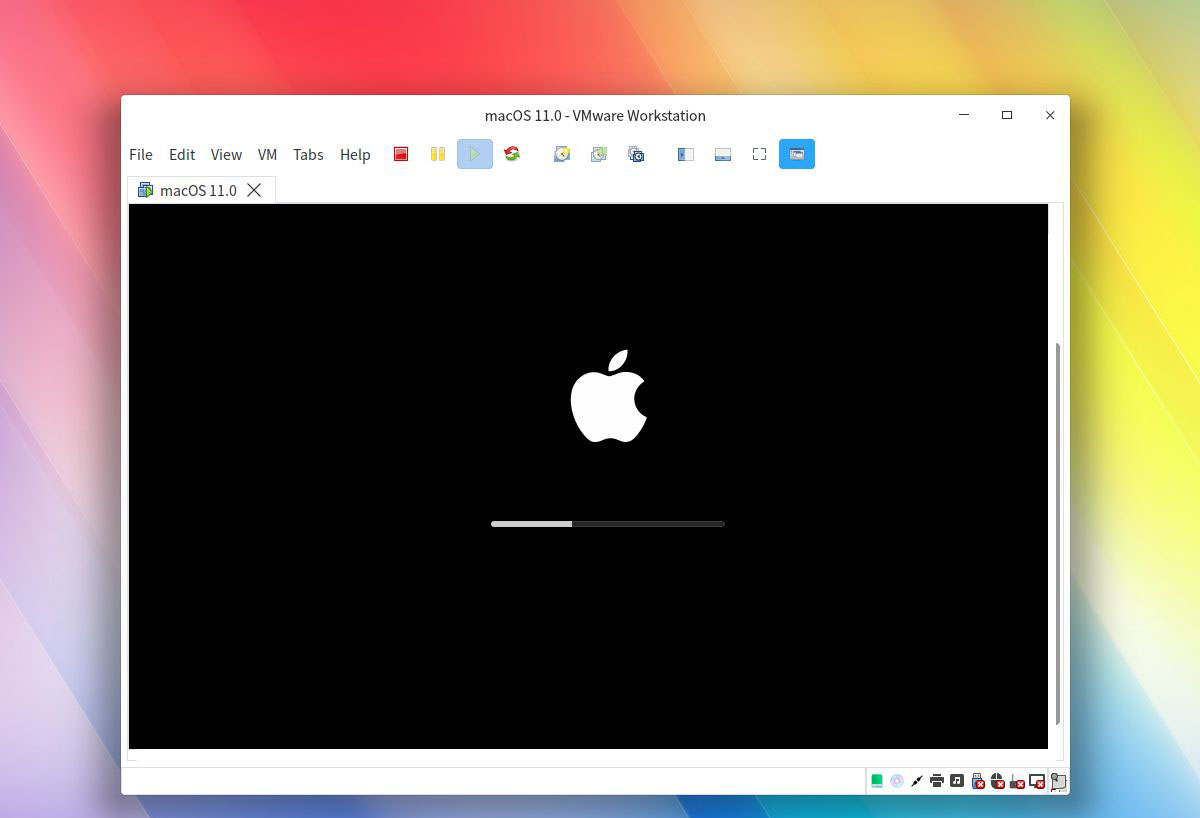
Task: Toggle the library sidebar panel view
Action: (686, 154)
